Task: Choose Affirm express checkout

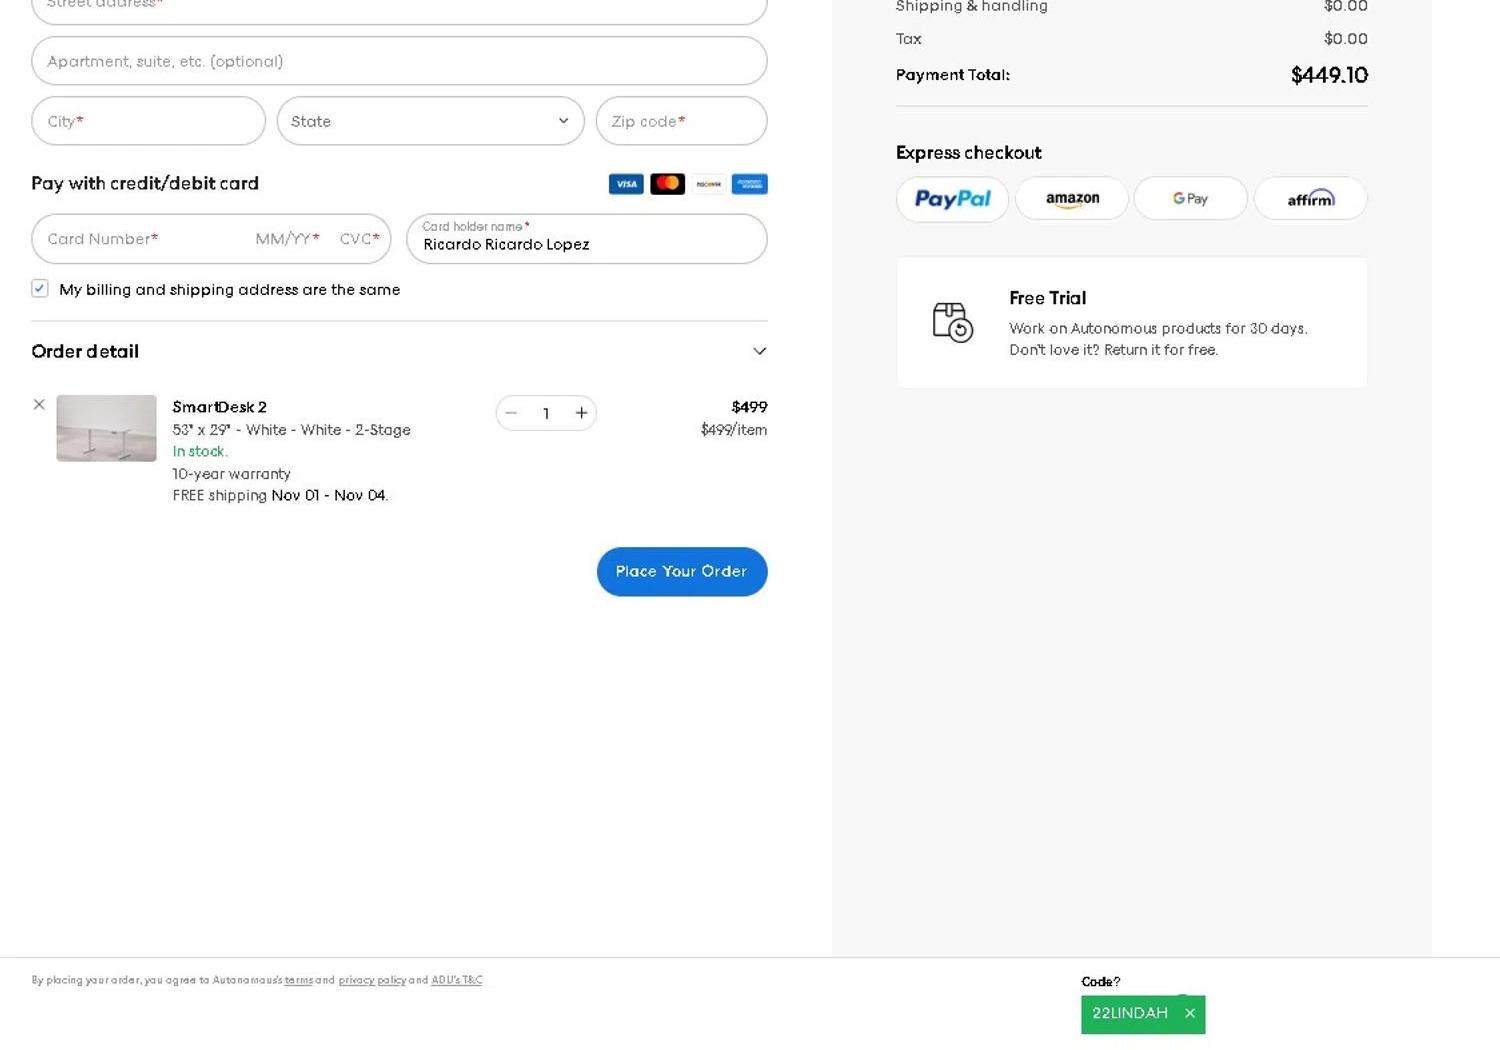Action: coord(1311,199)
